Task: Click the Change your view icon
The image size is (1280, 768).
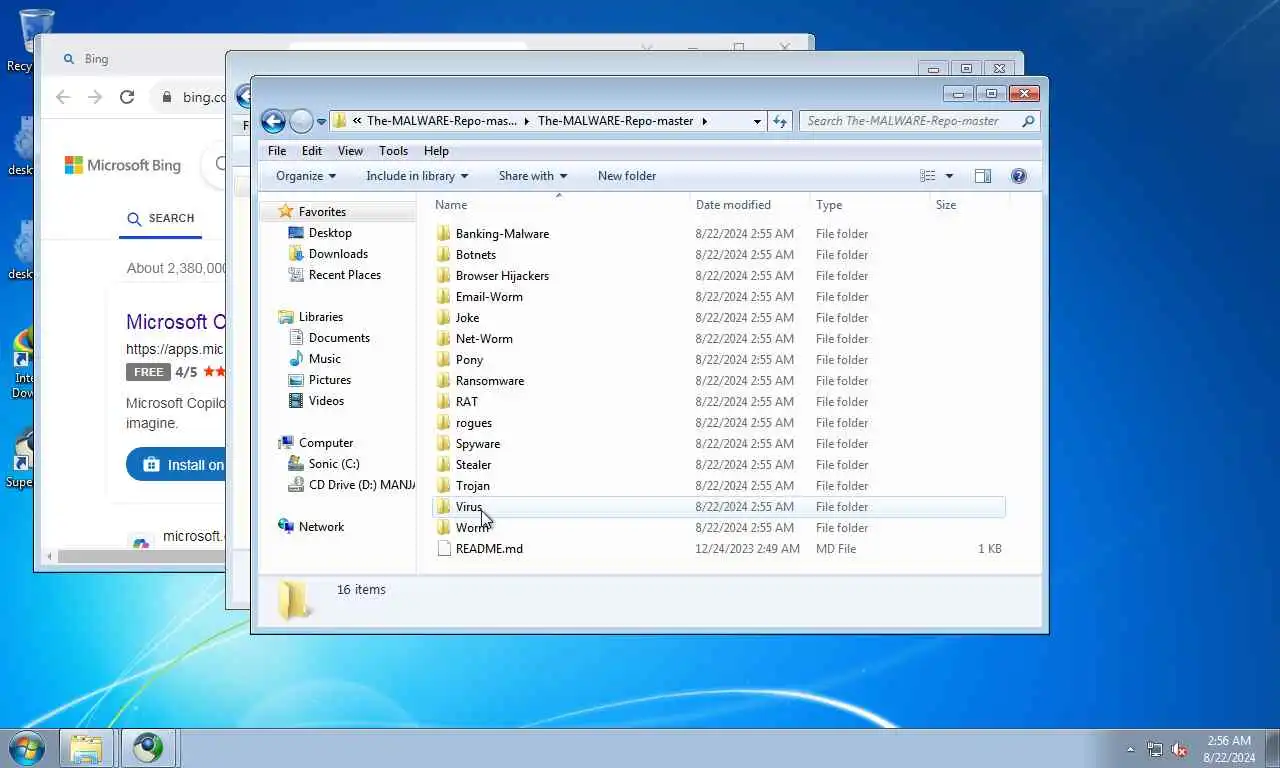Action: point(928,176)
